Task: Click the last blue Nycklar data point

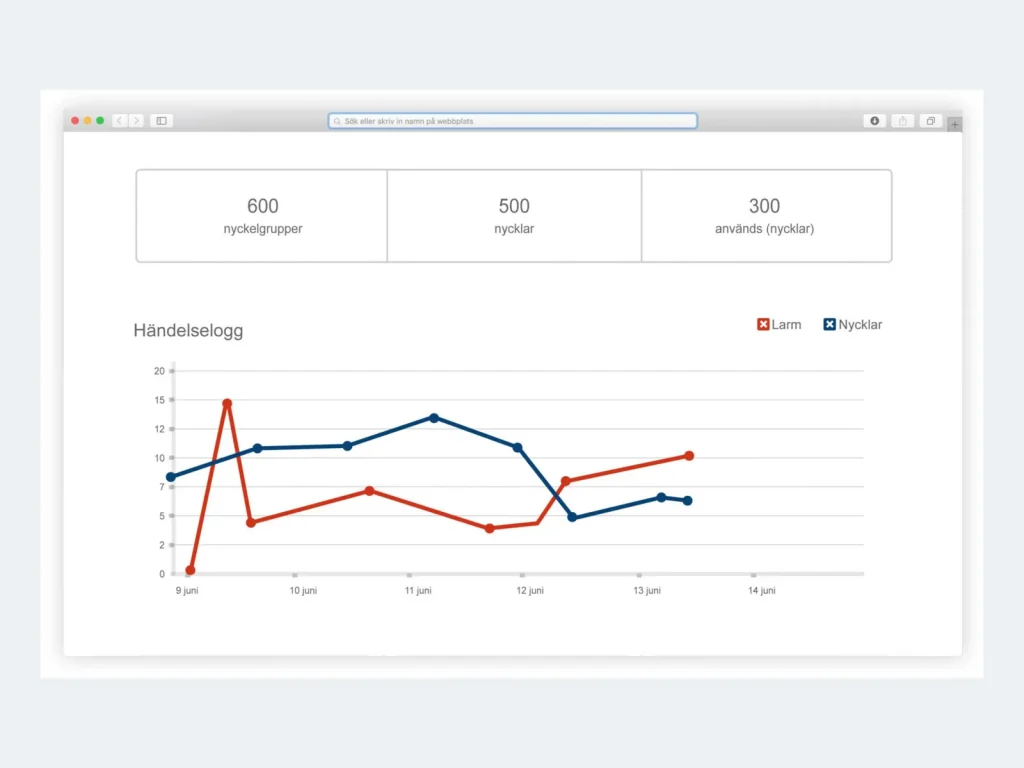Action: pyautogui.click(x=688, y=501)
